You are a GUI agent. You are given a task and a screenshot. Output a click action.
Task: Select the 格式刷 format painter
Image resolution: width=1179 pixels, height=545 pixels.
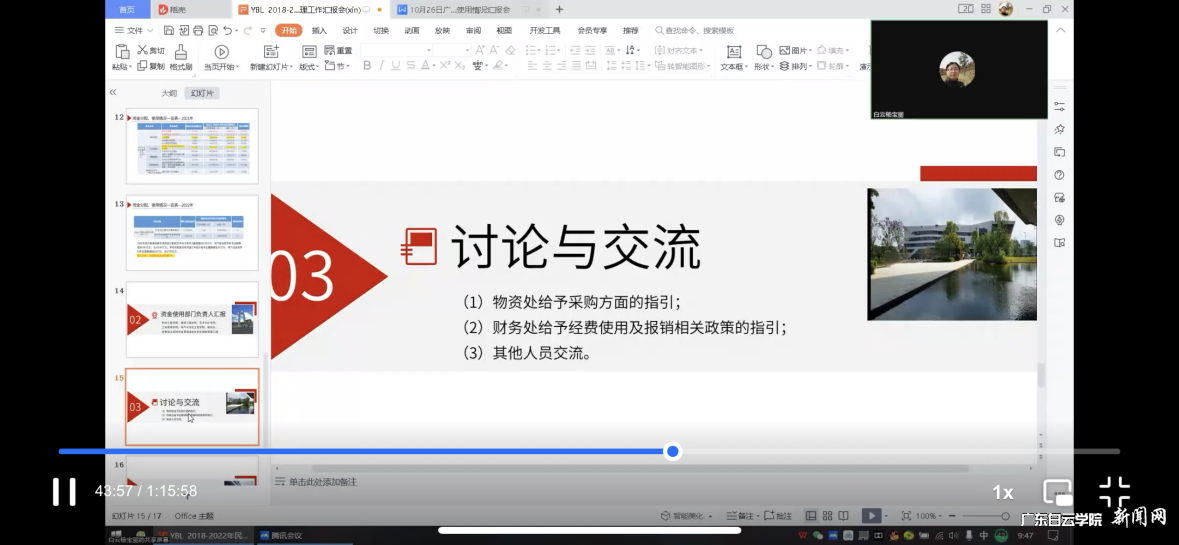click(180, 57)
